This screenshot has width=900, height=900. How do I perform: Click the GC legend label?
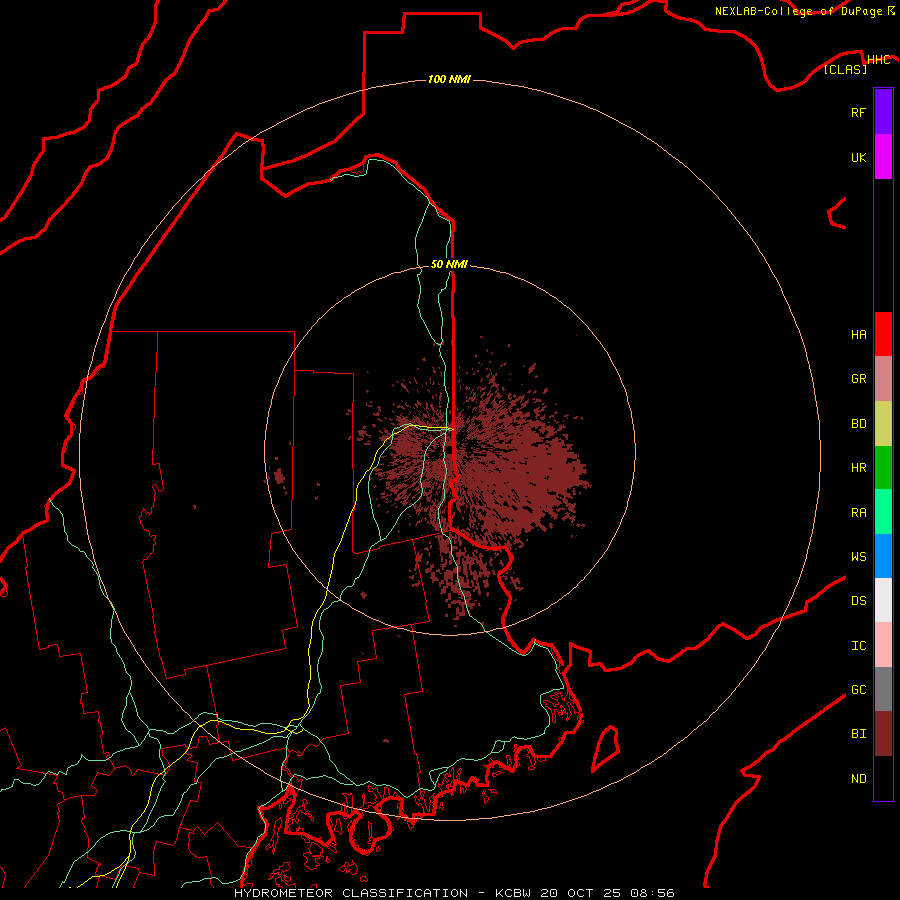(858, 690)
